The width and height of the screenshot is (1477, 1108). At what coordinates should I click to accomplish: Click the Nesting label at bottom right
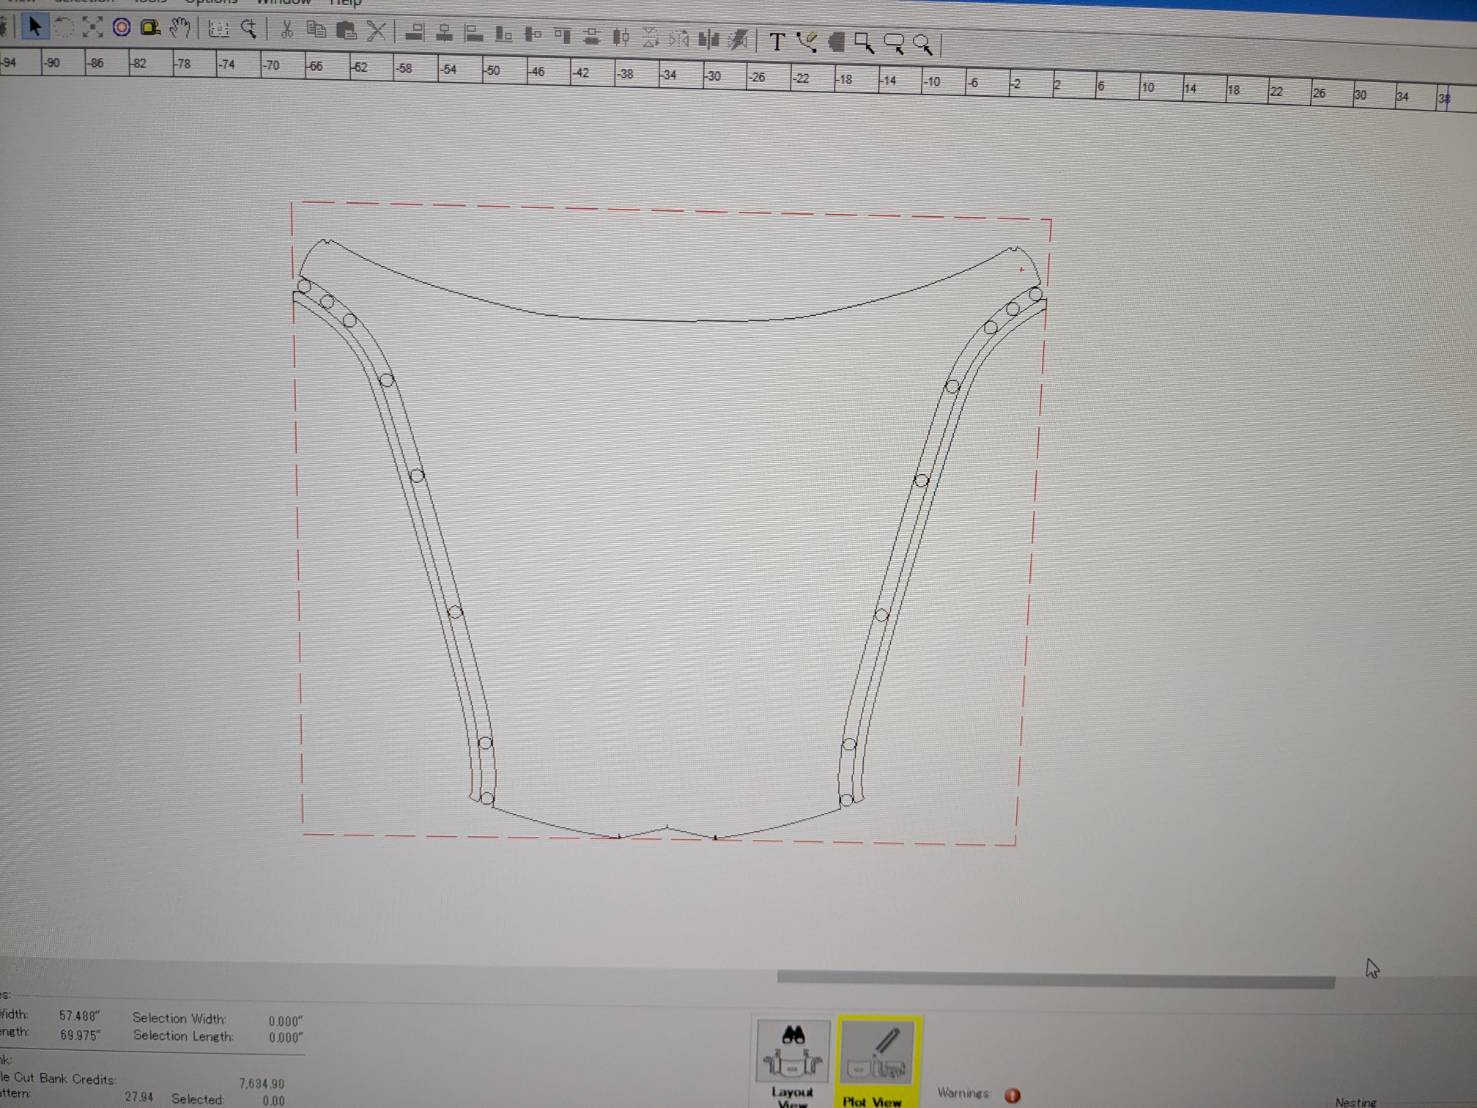pyautogui.click(x=1355, y=1102)
